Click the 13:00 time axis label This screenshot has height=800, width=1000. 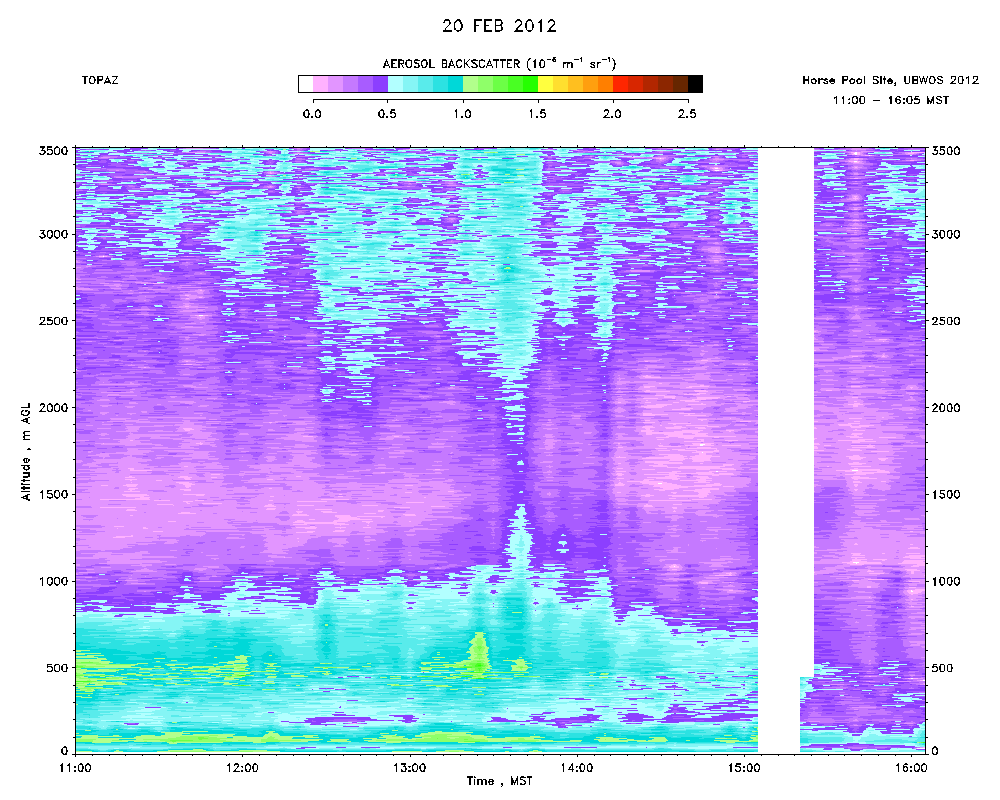[409, 768]
